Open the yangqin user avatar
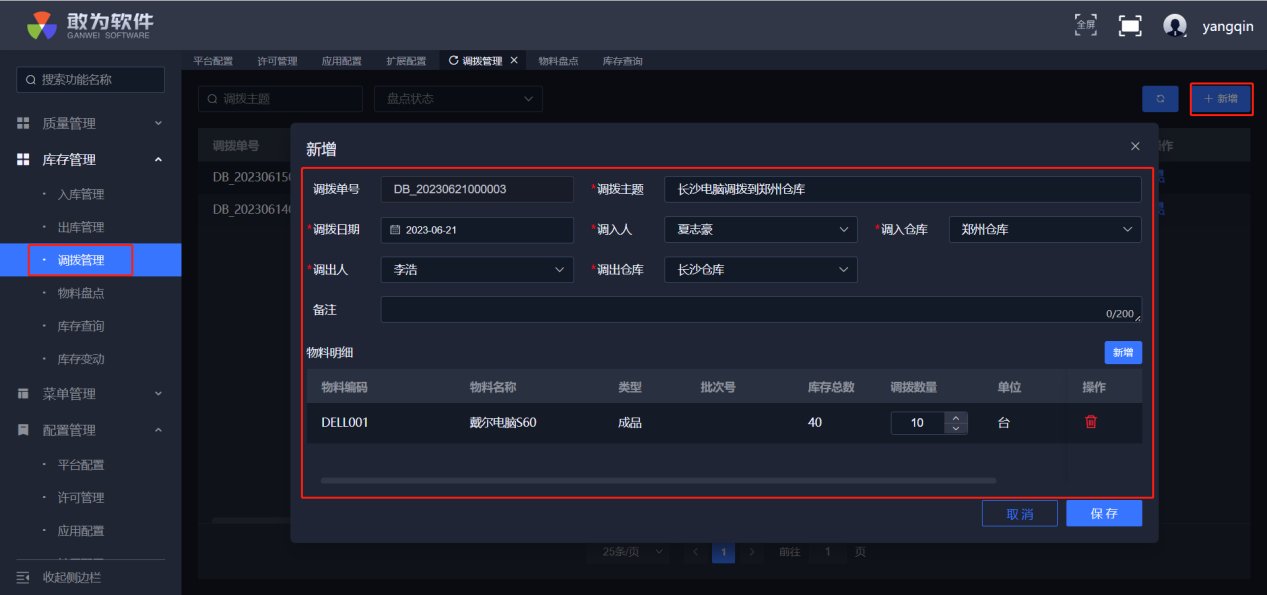1267x595 pixels. pyautogui.click(x=1175, y=26)
